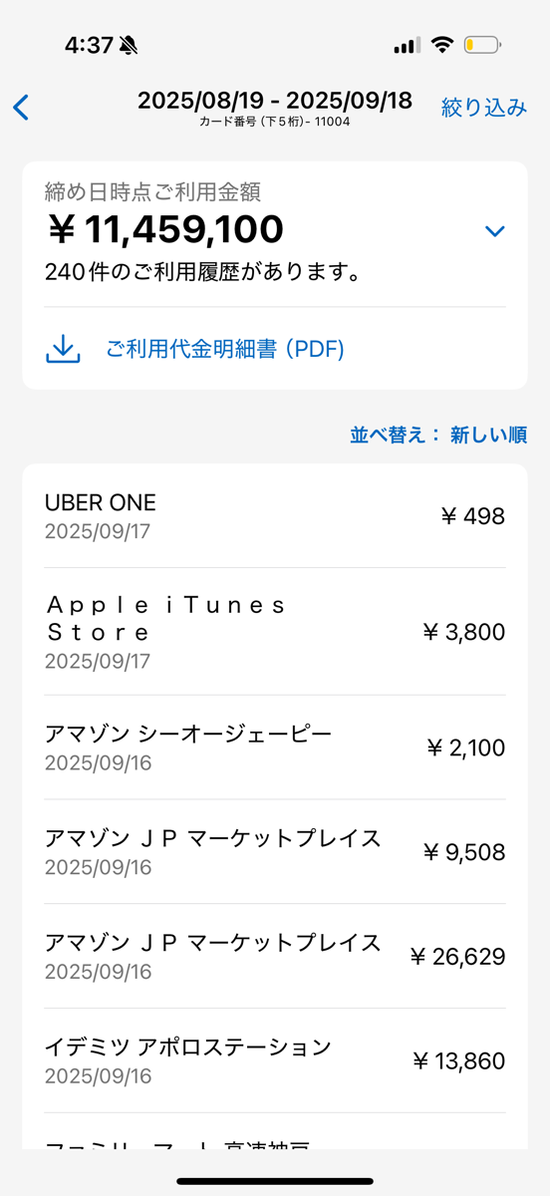550x1196 pixels.
Task: Tap the statement period date range title
Action: pyautogui.click(x=275, y=101)
